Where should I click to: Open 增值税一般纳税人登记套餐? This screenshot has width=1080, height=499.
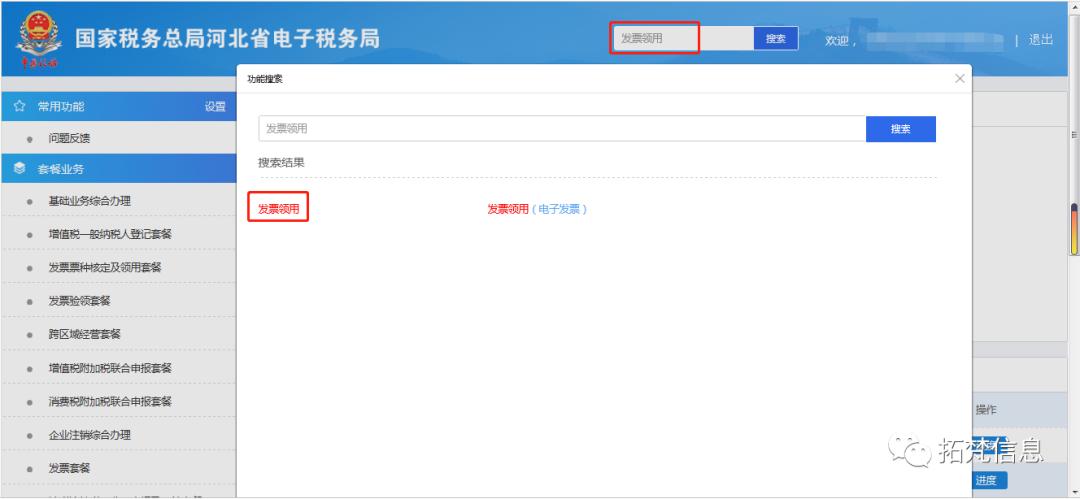(x=110, y=234)
